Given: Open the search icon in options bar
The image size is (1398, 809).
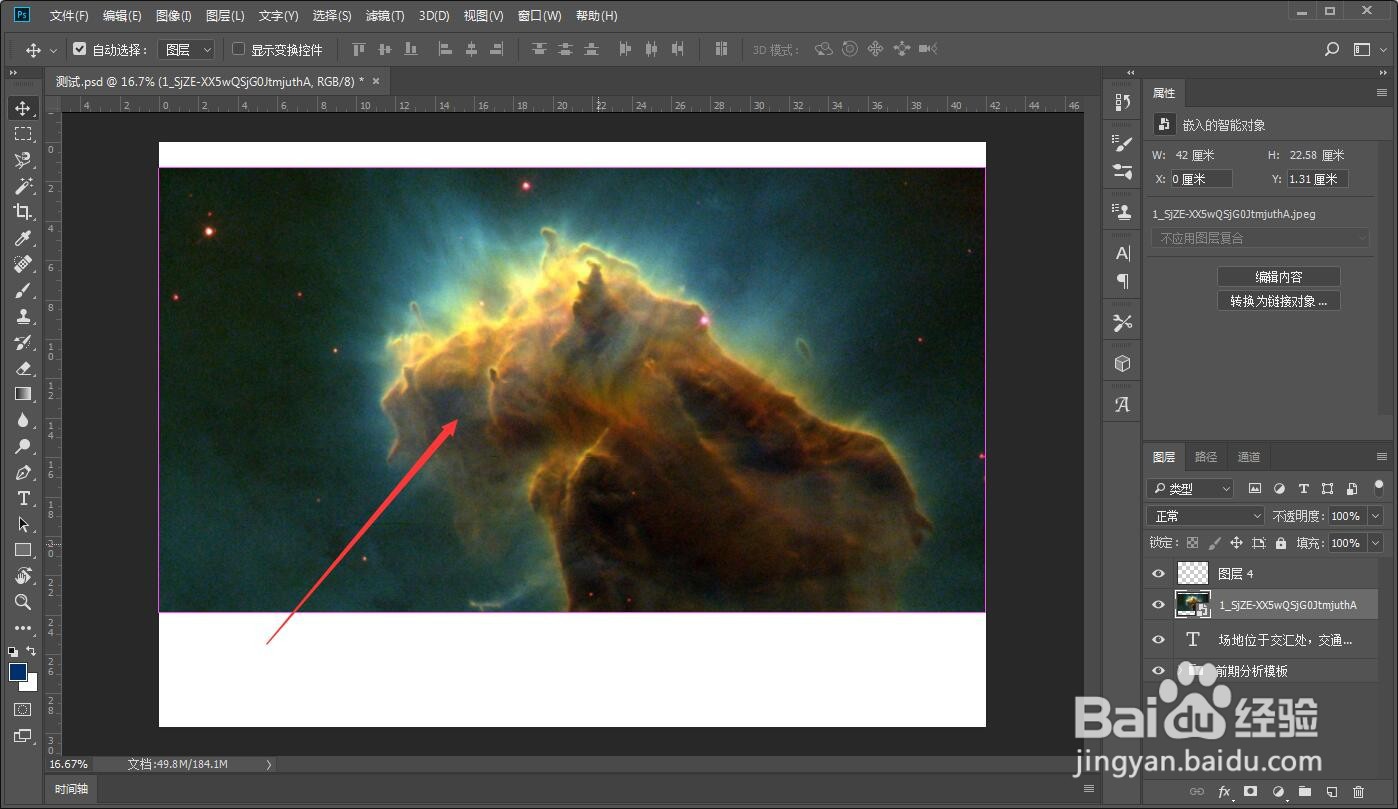Looking at the screenshot, I should (1332, 49).
